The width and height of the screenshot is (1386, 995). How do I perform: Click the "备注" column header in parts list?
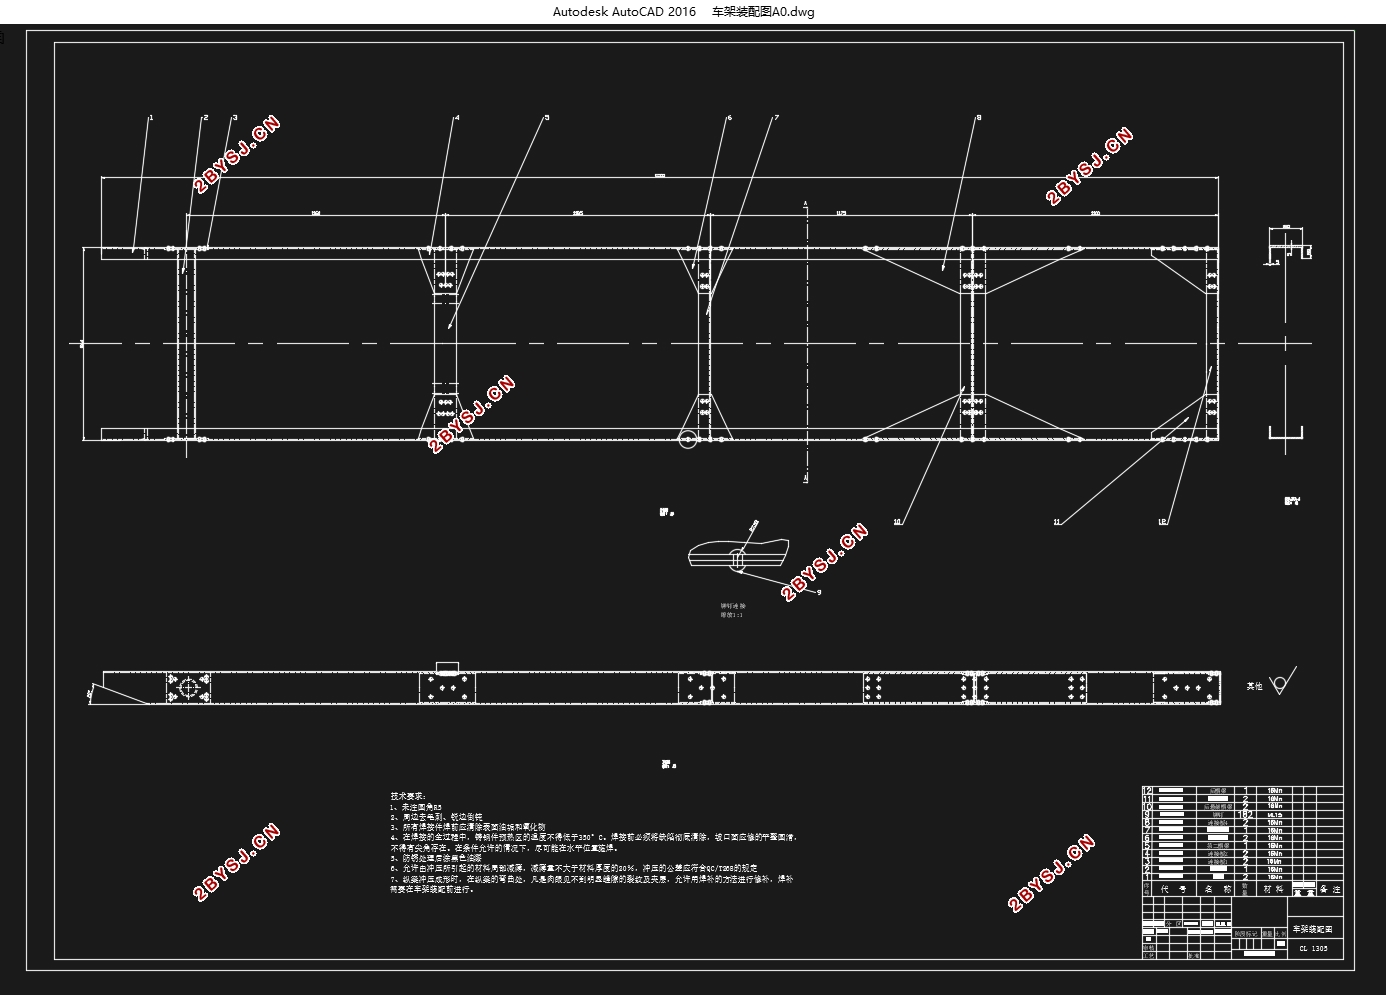click(x=1330, y=889)
